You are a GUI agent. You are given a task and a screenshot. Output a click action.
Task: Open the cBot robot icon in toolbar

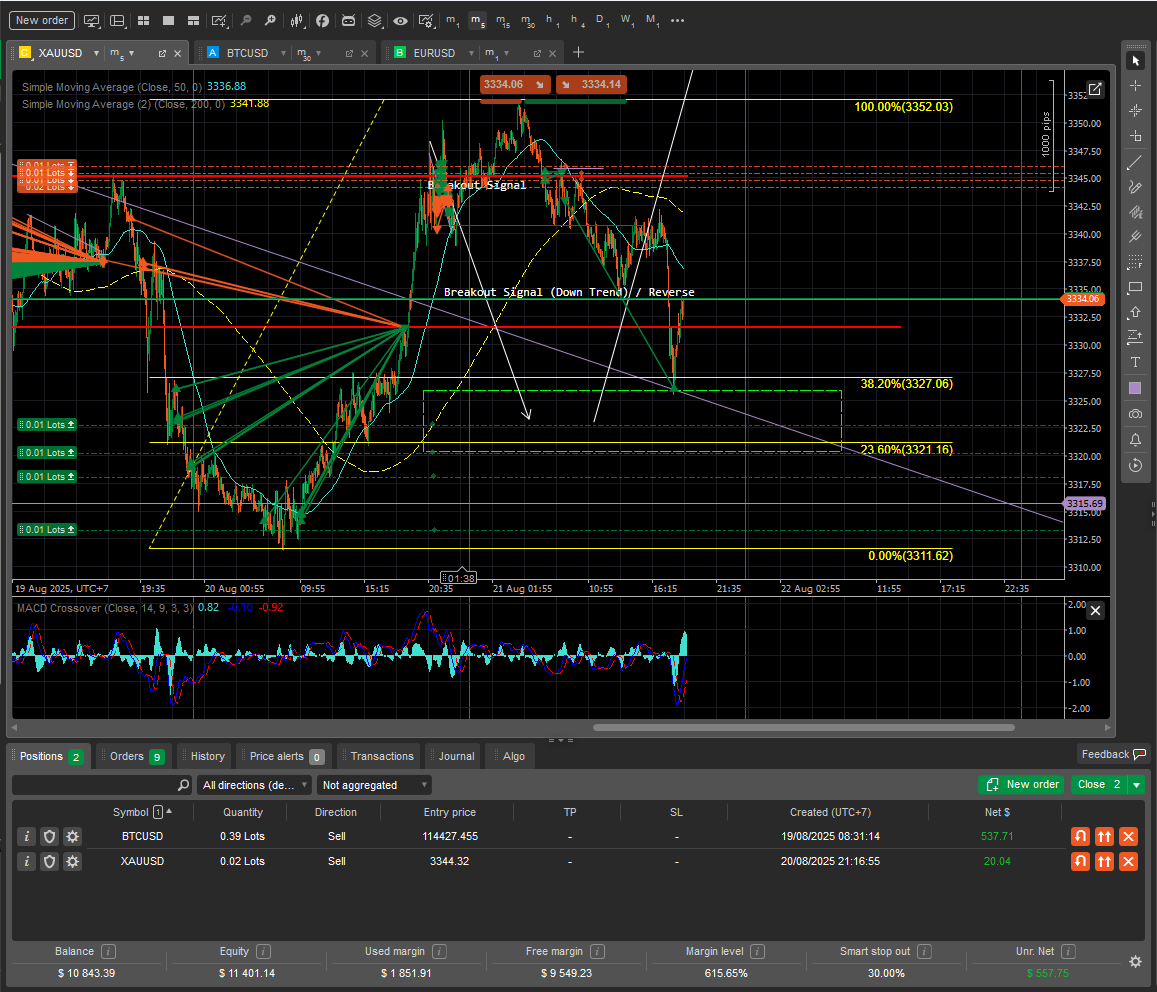point(348,21)
